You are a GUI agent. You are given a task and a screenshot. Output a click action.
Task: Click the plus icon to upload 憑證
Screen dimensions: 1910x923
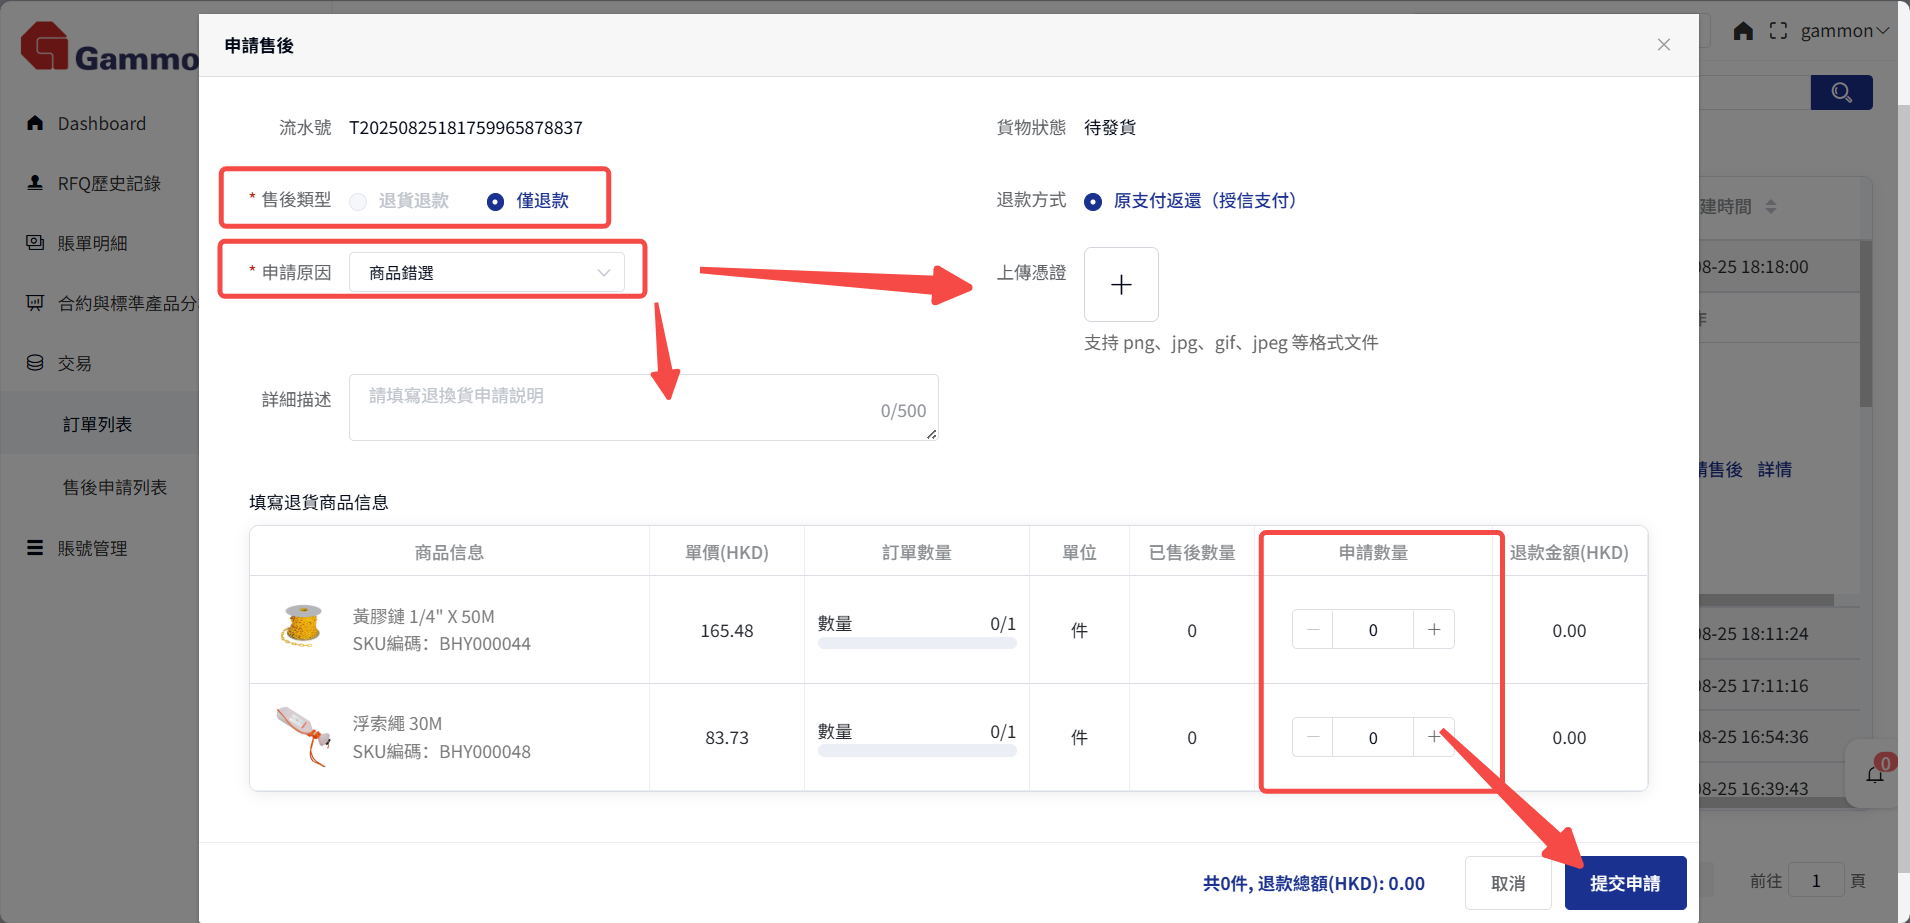1121,285
